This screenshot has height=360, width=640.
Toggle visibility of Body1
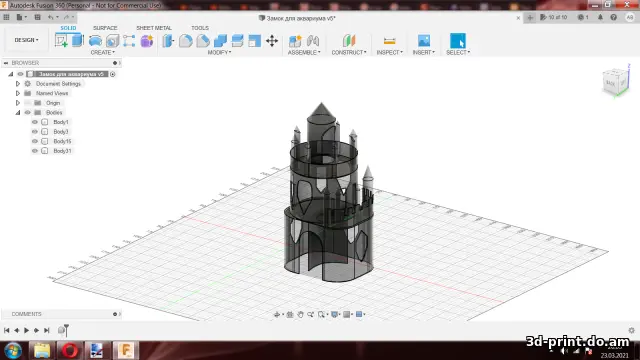[x=35, y=122]
